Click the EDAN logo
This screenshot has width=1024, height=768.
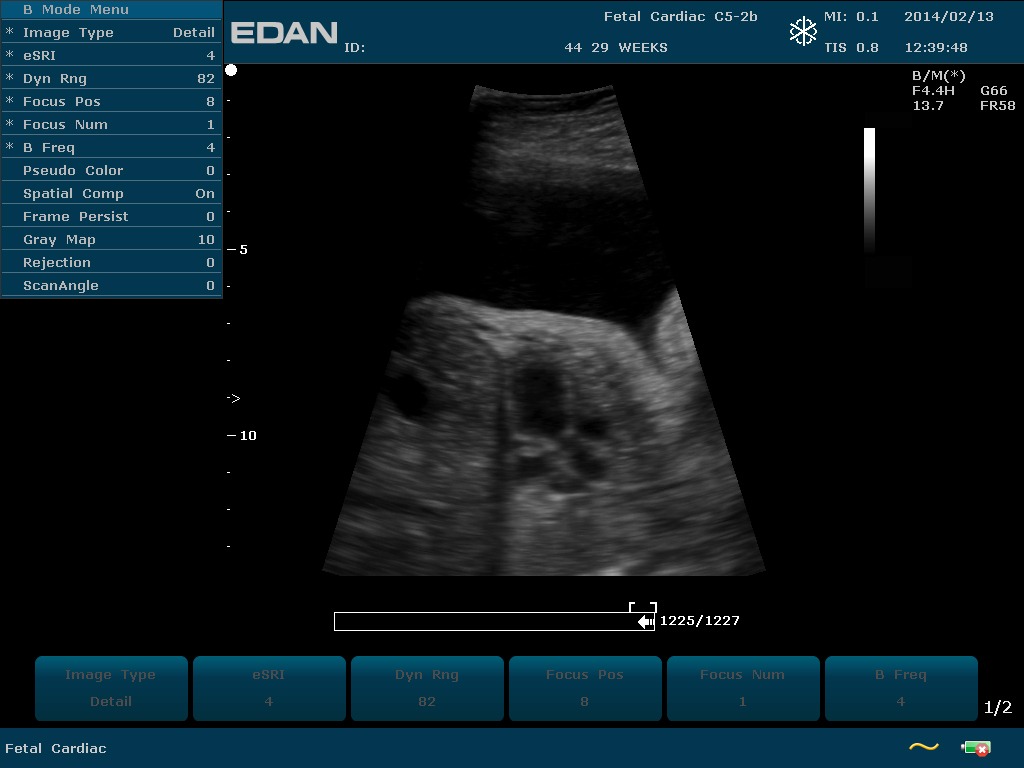[284, 33]
